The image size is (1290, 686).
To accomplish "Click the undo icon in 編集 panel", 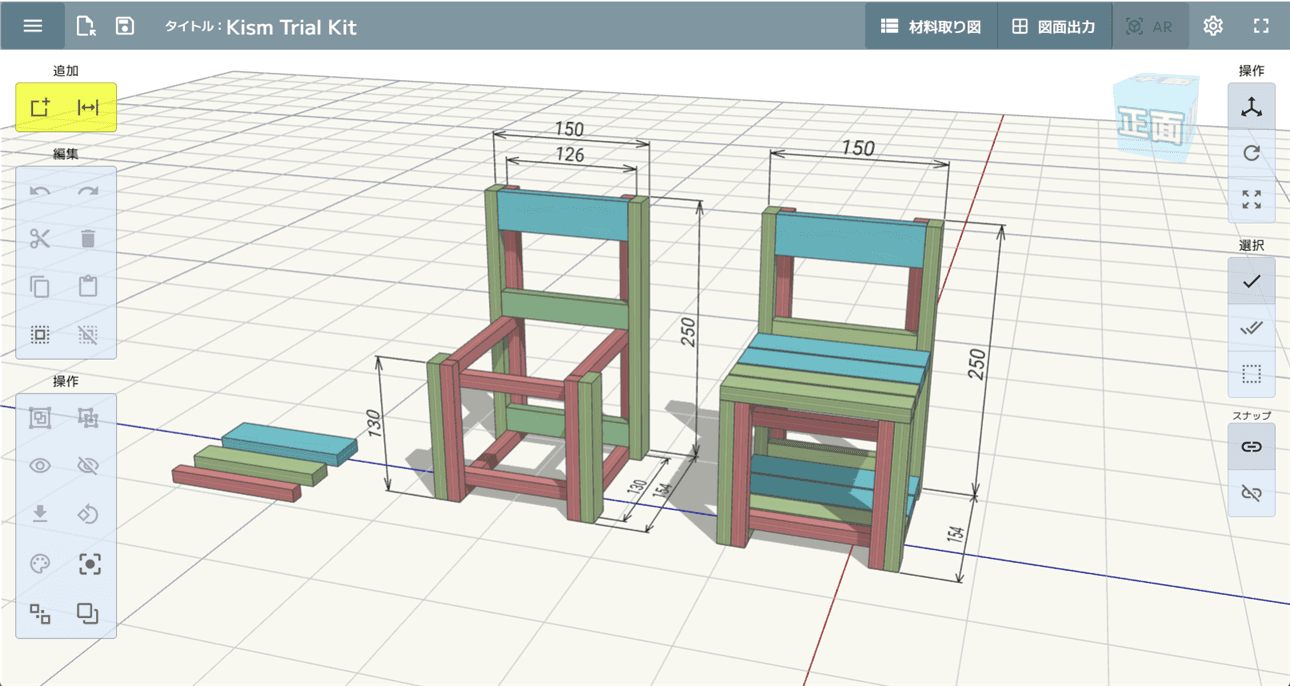I will coord(40,190).
